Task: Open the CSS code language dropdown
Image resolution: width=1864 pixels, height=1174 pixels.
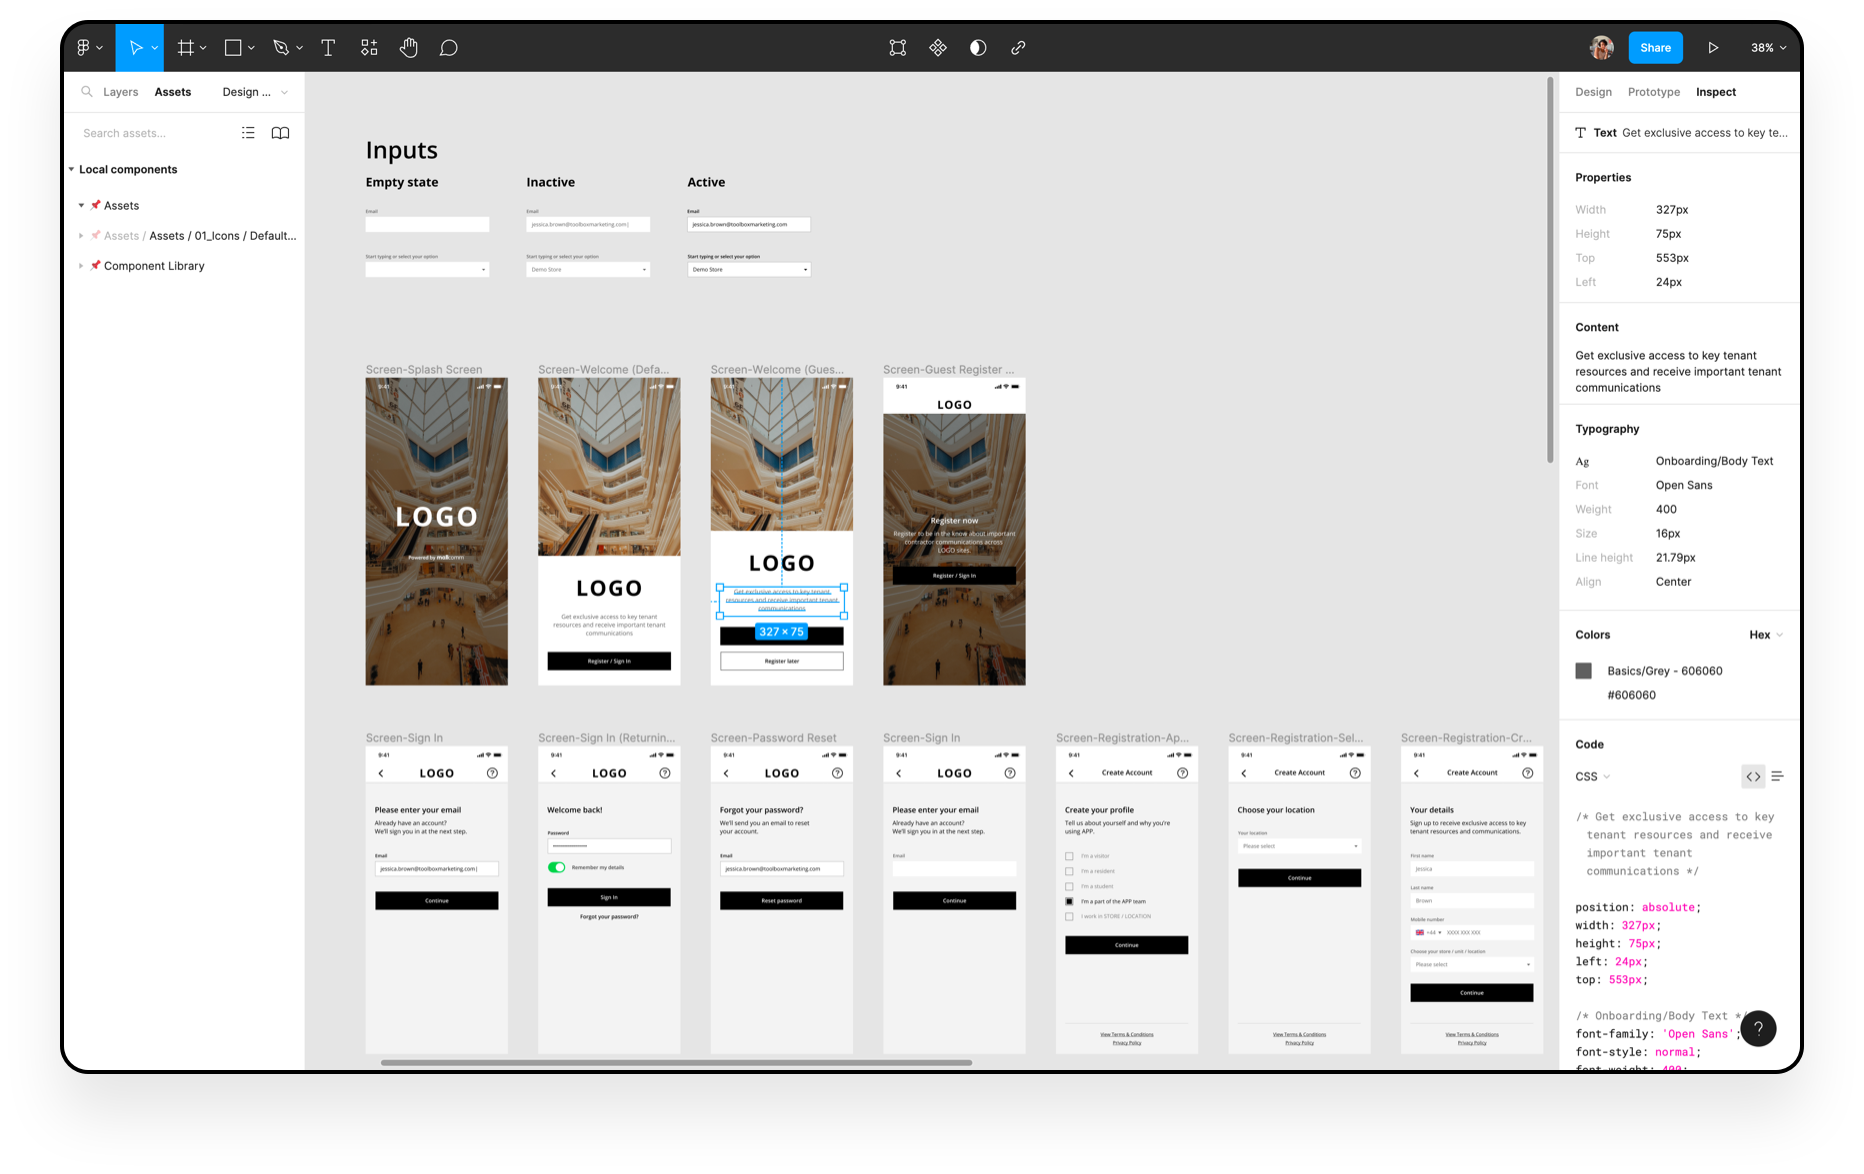Action: pyautogui.click(x=1593, y=776)
